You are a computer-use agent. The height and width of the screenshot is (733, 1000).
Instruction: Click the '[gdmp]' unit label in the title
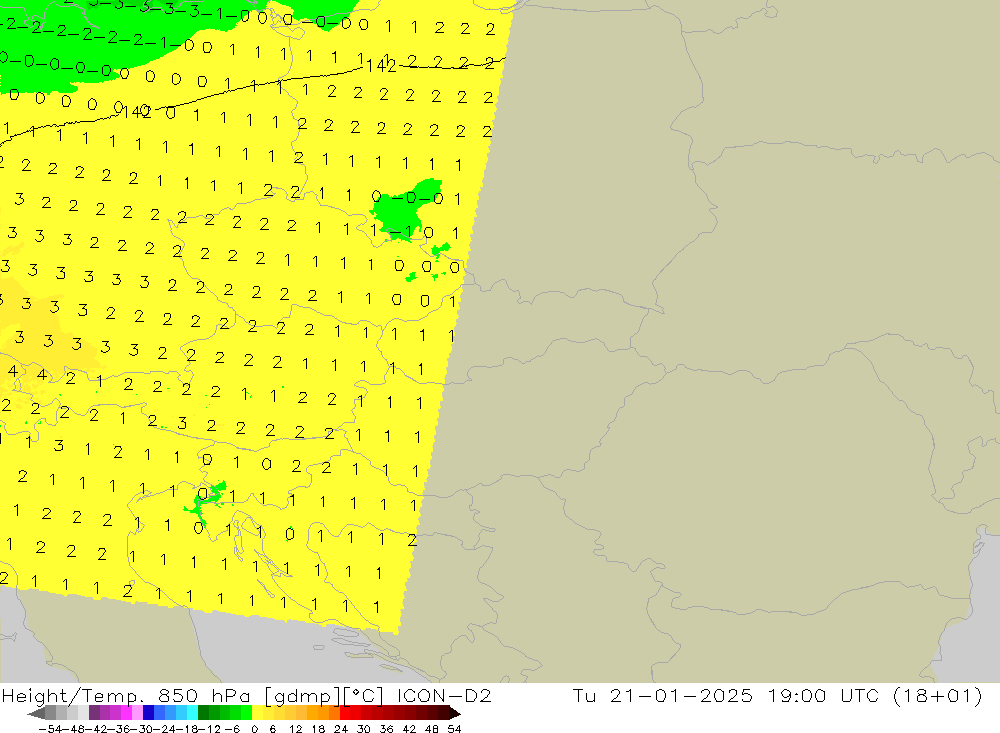302,697
